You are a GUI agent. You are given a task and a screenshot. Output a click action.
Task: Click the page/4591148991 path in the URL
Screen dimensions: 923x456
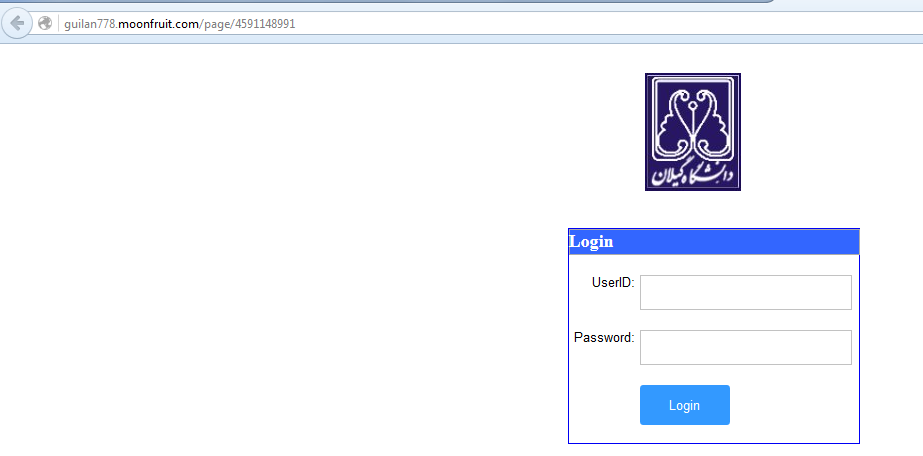pos(250,24)
